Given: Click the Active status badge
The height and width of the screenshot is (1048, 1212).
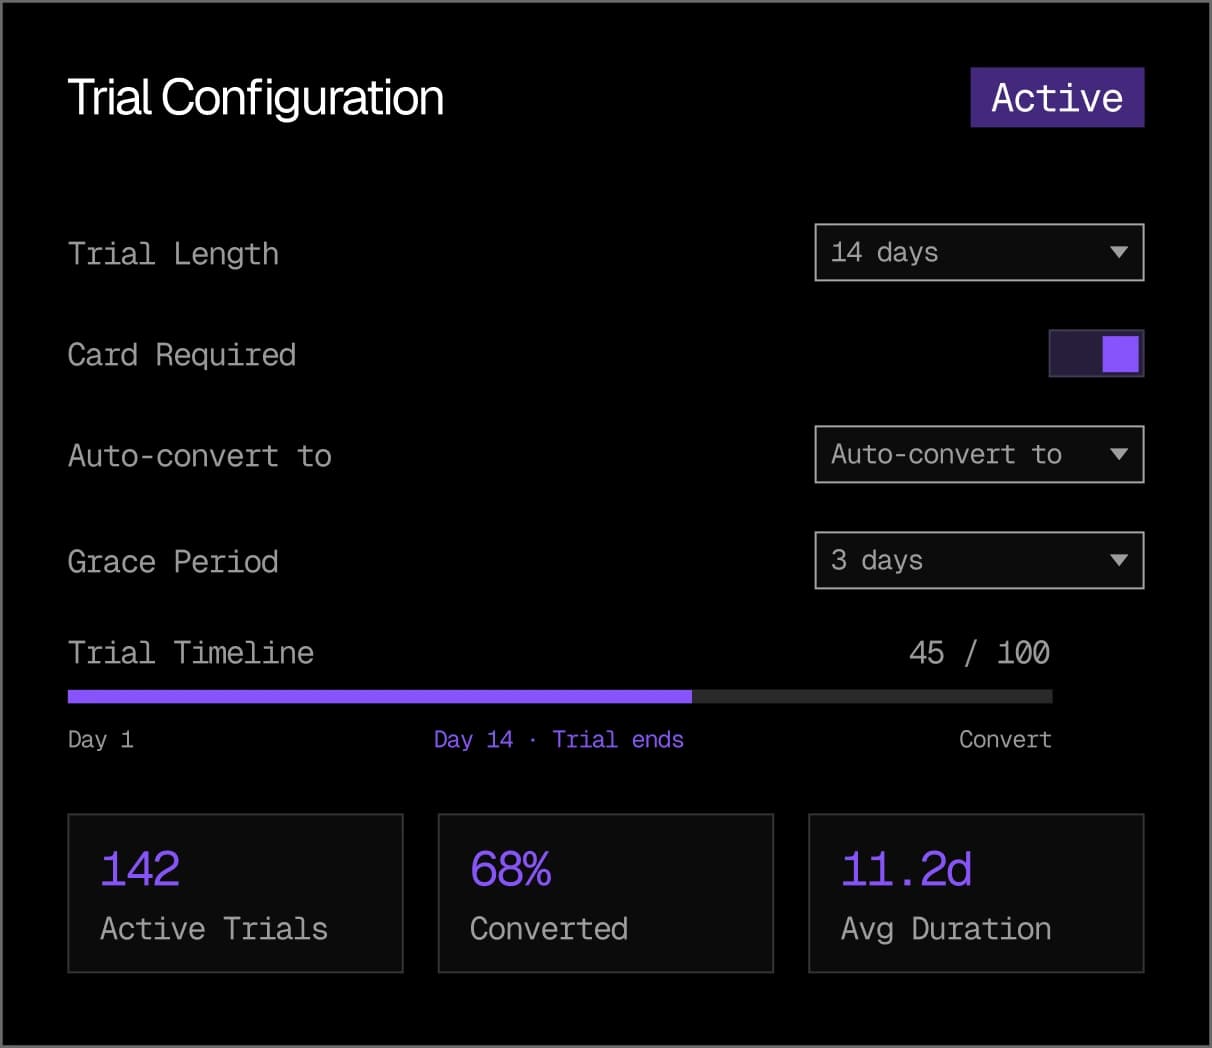Looking at the screenshot, I should pos(1056,98).
